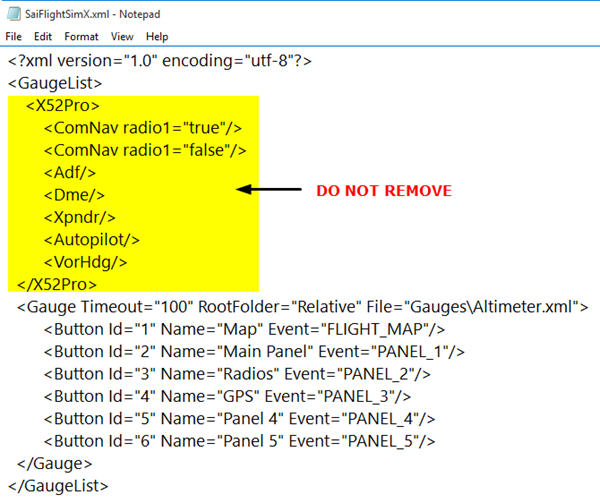Open the Help menu

[x=157, y=36]
